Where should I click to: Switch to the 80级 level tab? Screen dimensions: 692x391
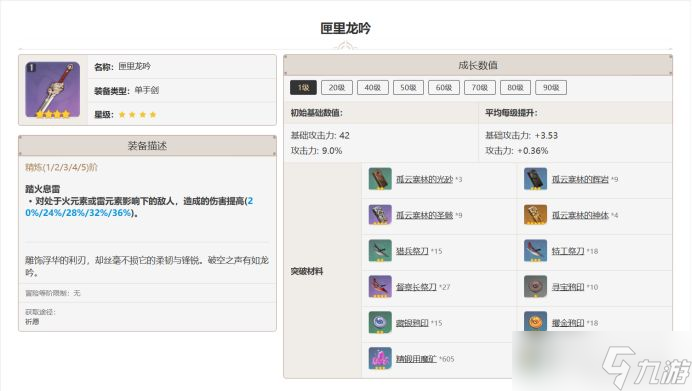(x=515, y=87)
